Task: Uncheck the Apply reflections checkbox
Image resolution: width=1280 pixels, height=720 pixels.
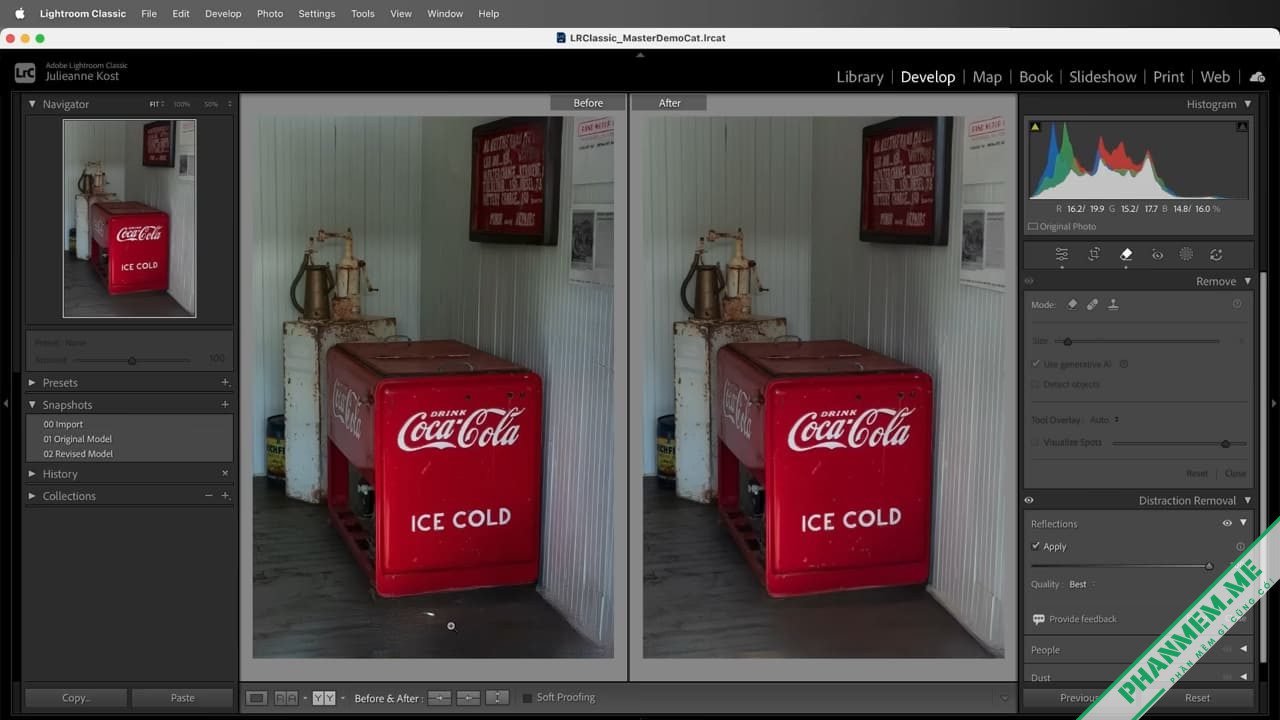Action: click(1036, 546)
